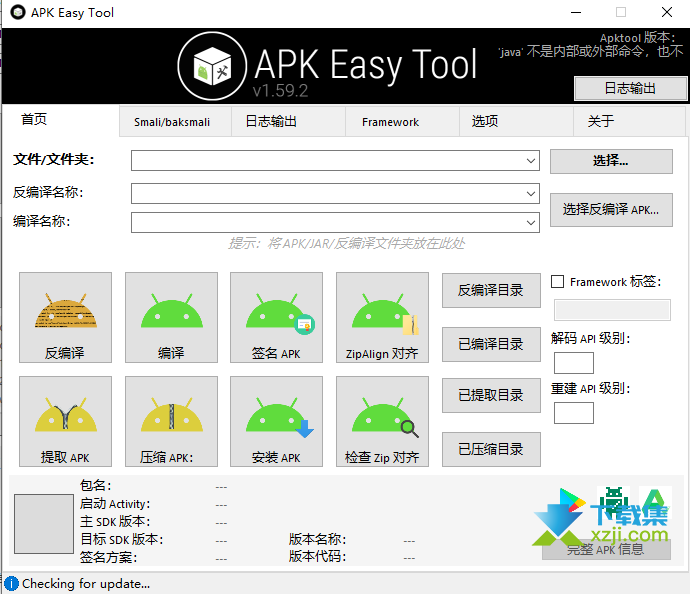Expand the 编译名称 dropdown arrow

click(x=531, y=223)
